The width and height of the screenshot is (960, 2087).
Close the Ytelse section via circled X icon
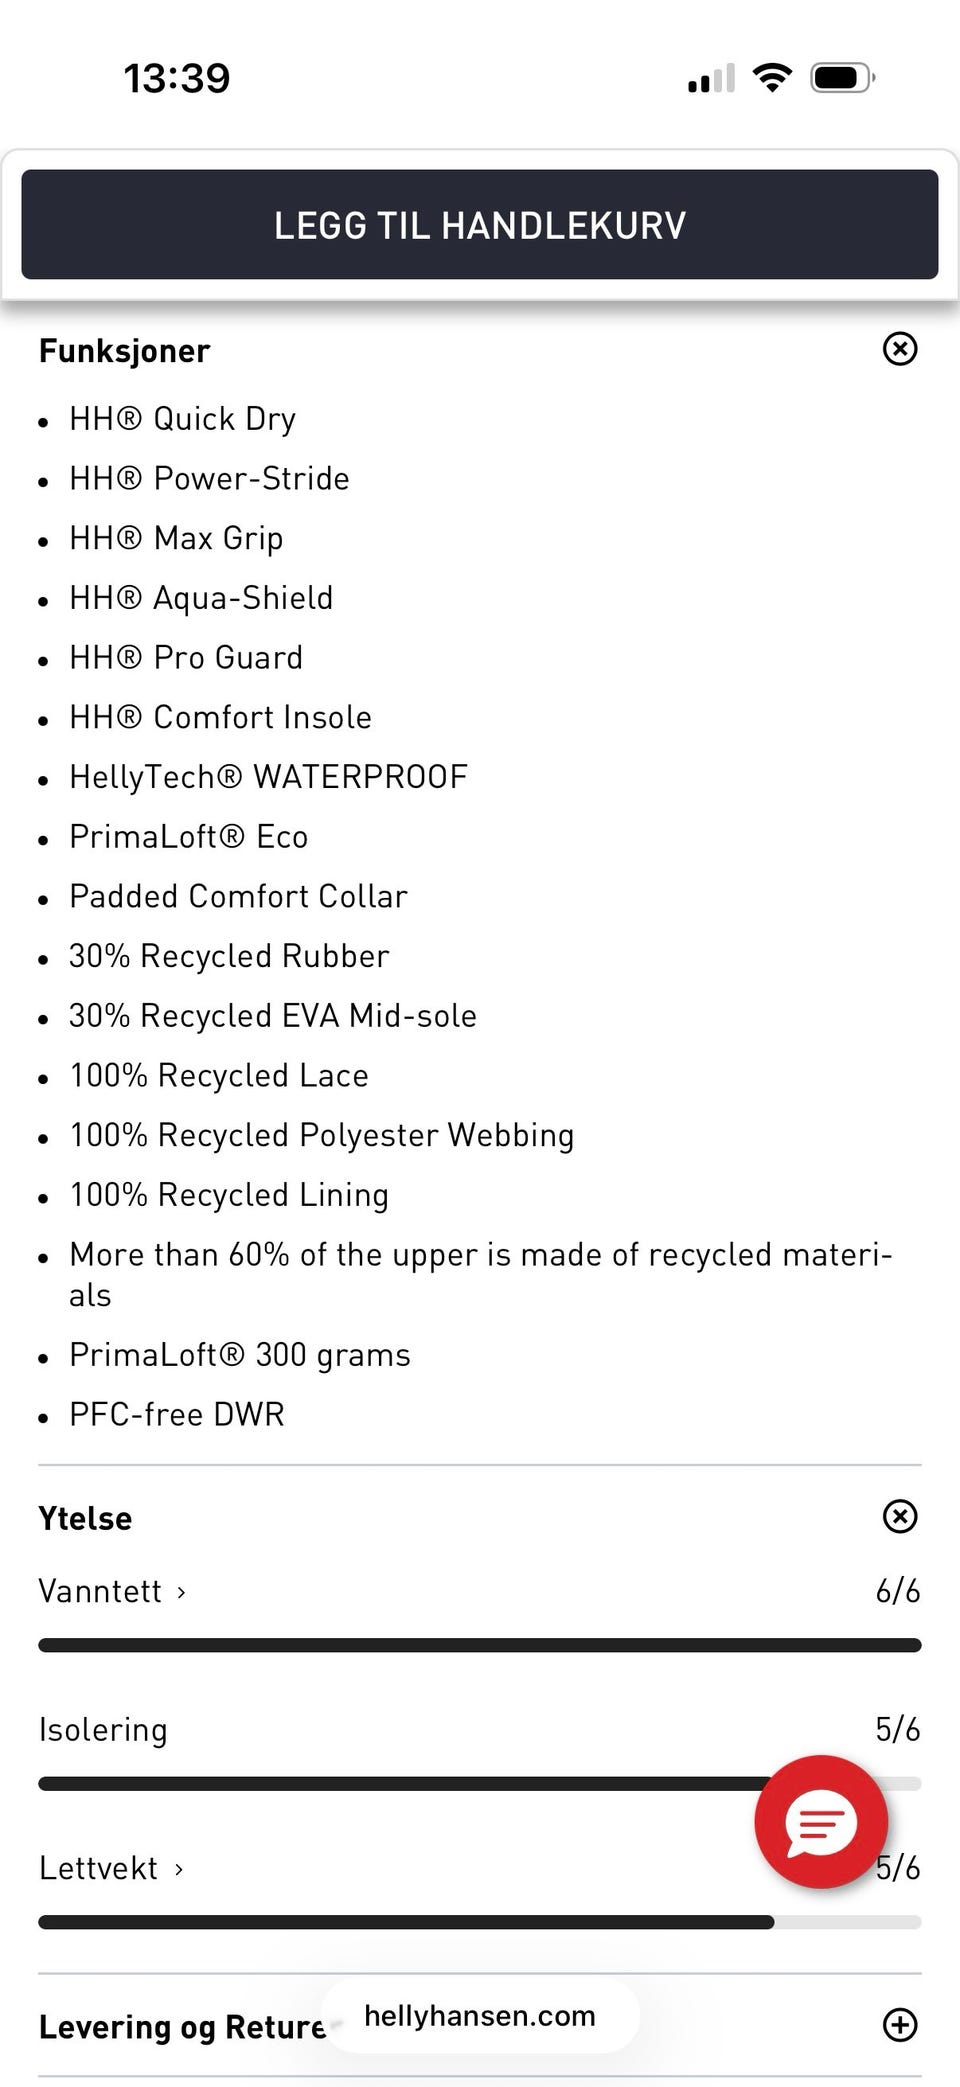900,1516
